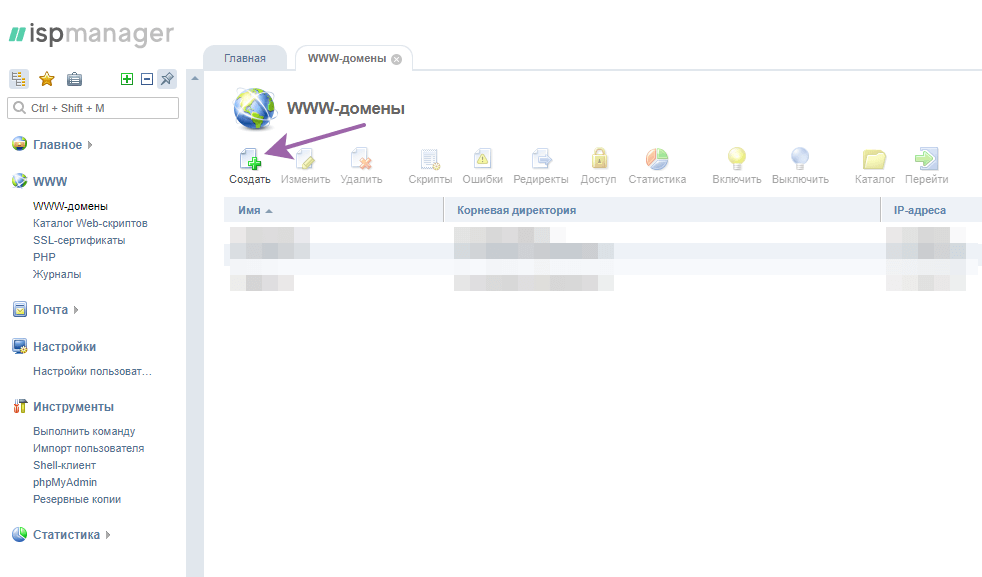Screen dimensions: 982x577
Task: Click the Удалить delete icon
Action: click(x=361, y=160)
